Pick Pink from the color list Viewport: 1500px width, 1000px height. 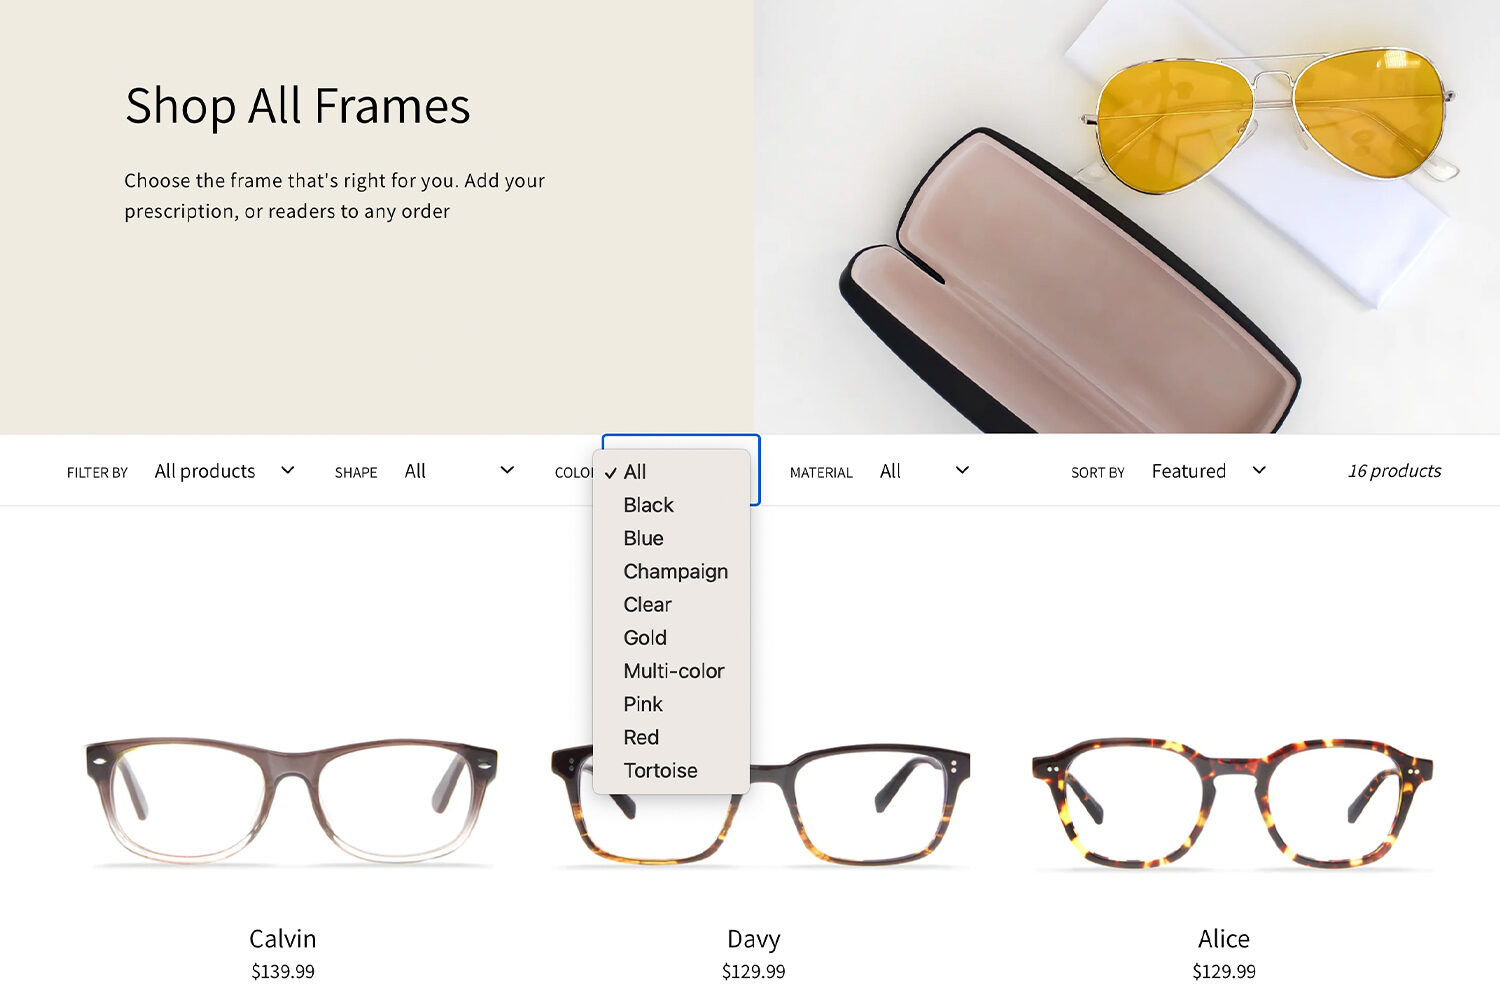(671, 704)
